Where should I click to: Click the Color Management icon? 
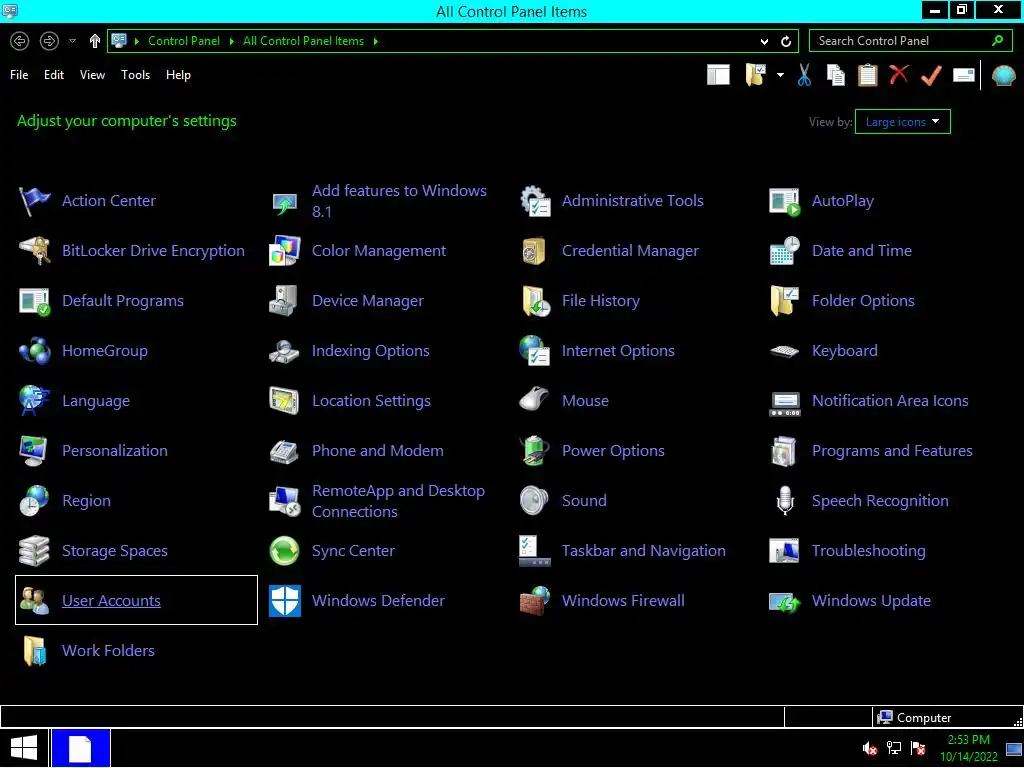(x=285, y=251)
